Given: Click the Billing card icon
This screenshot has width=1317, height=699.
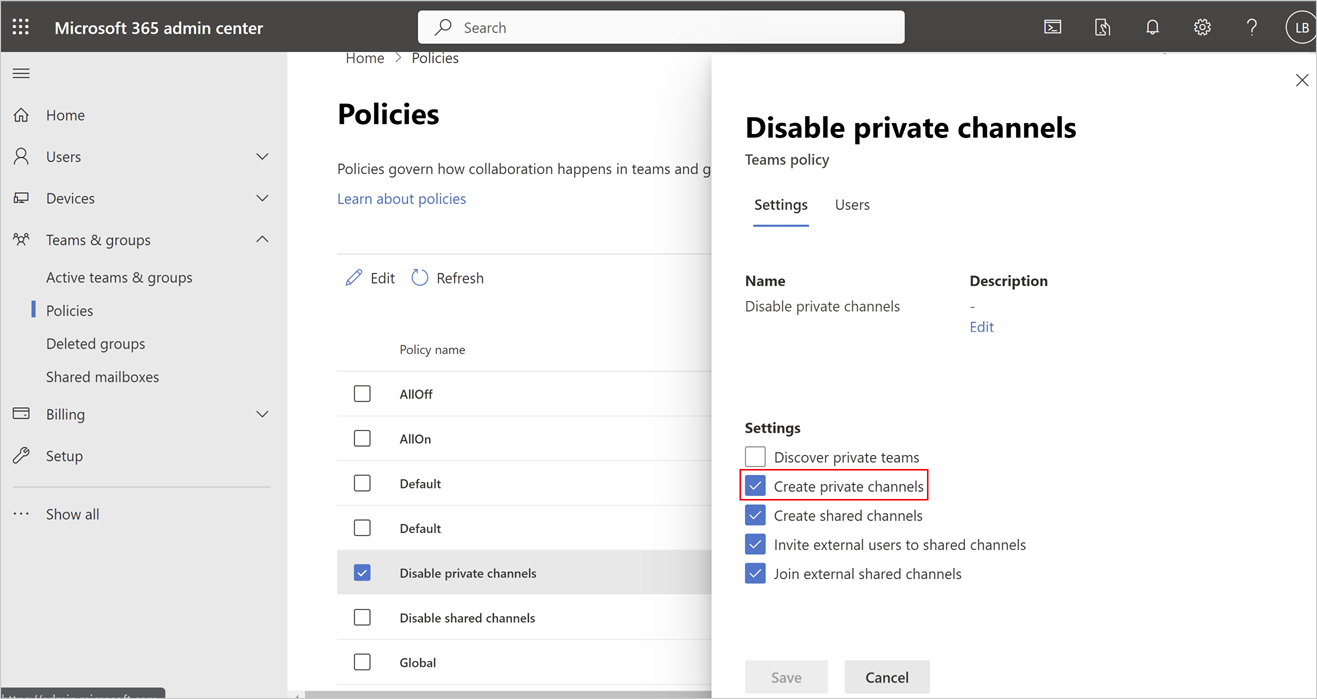Looking at the screenshot, I should (x=21, y=413).
